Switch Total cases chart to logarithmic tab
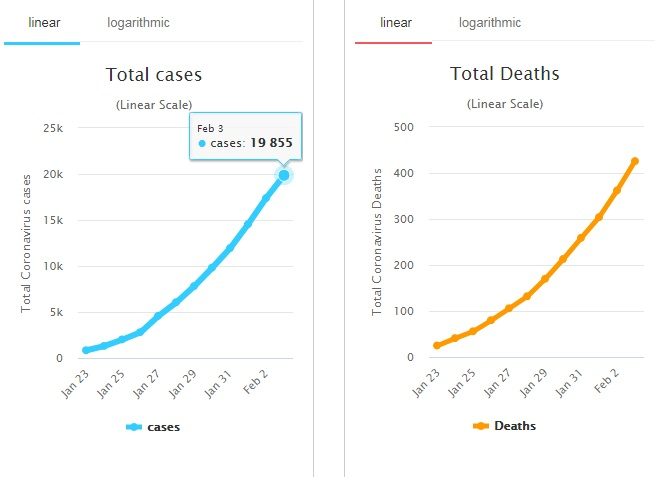Image resolution: width=661 pixels, height=477 pixels. pos(138,22)
